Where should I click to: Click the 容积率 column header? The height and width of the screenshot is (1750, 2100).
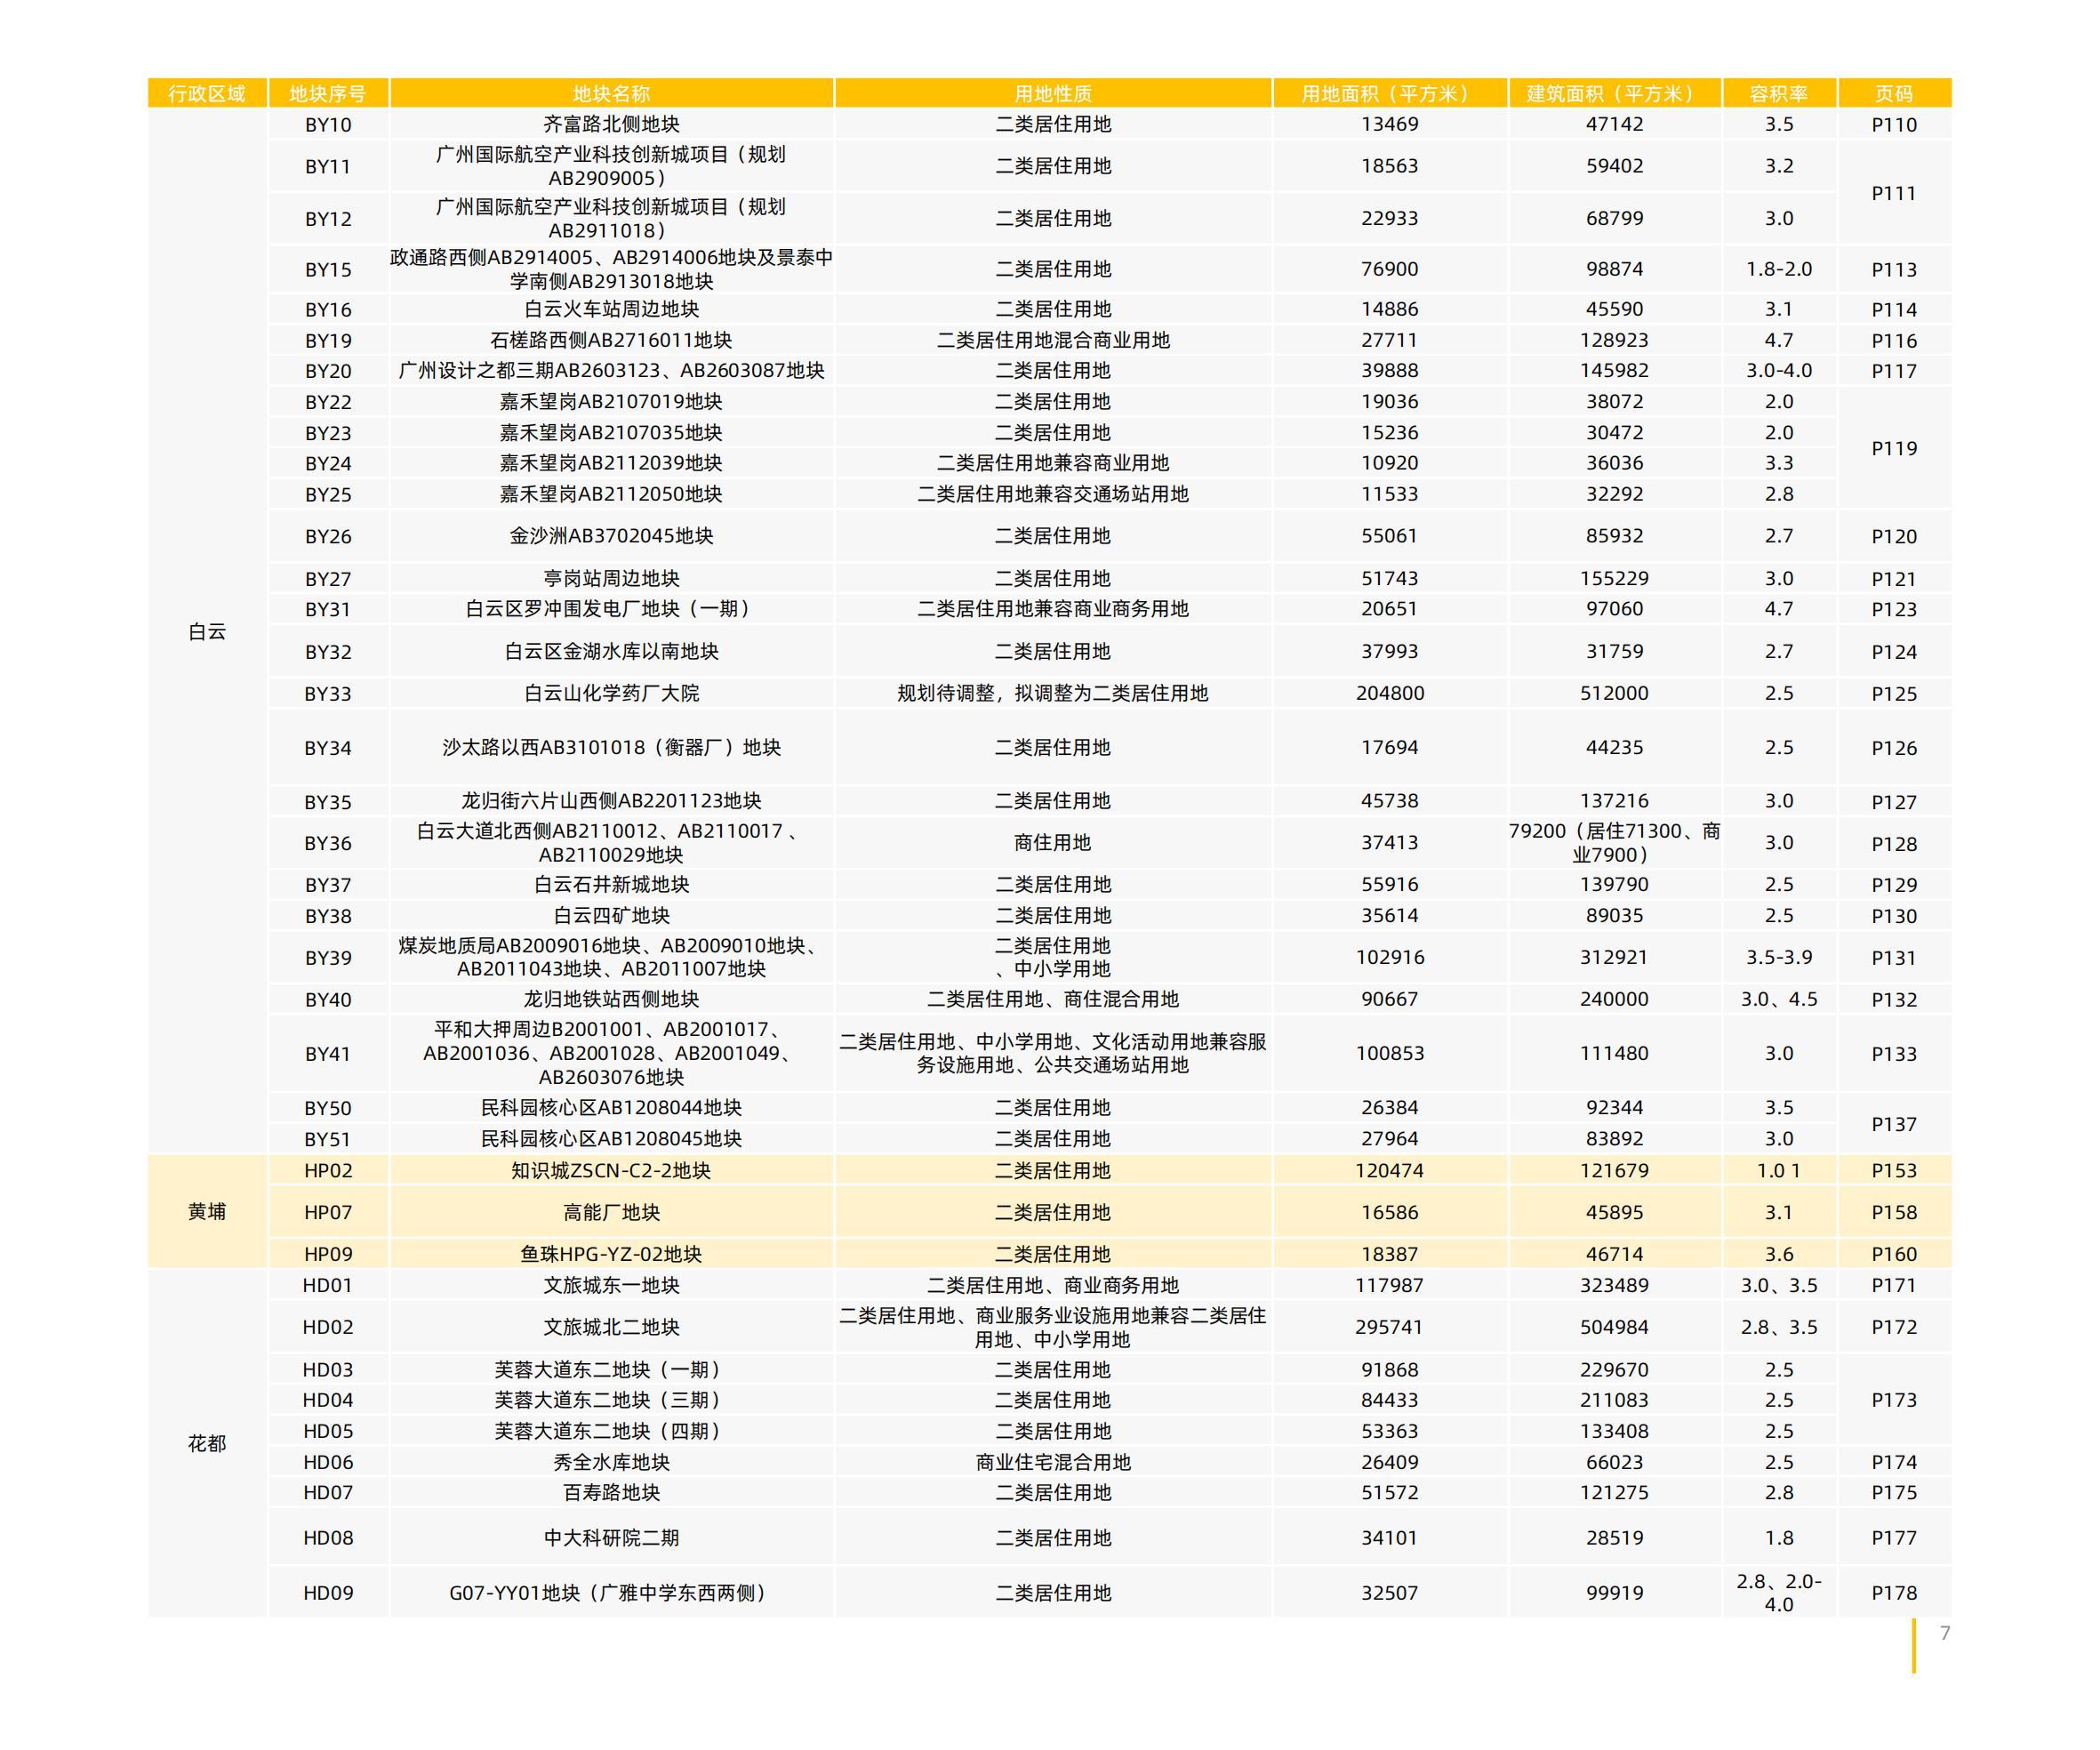[x=1778, y=93]
